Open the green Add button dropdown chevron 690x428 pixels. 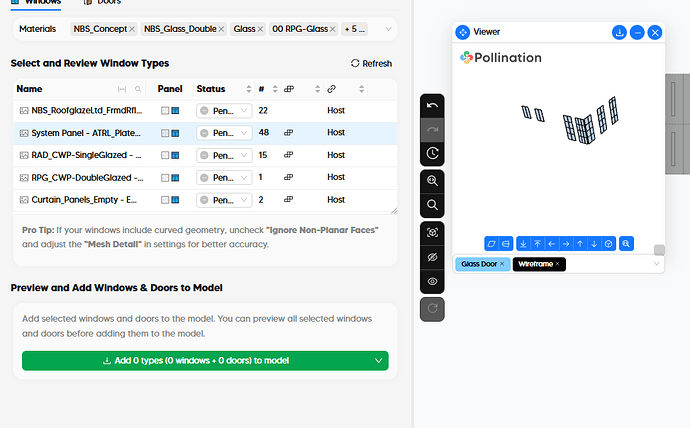pyautogui.click(x=378, y=361)
